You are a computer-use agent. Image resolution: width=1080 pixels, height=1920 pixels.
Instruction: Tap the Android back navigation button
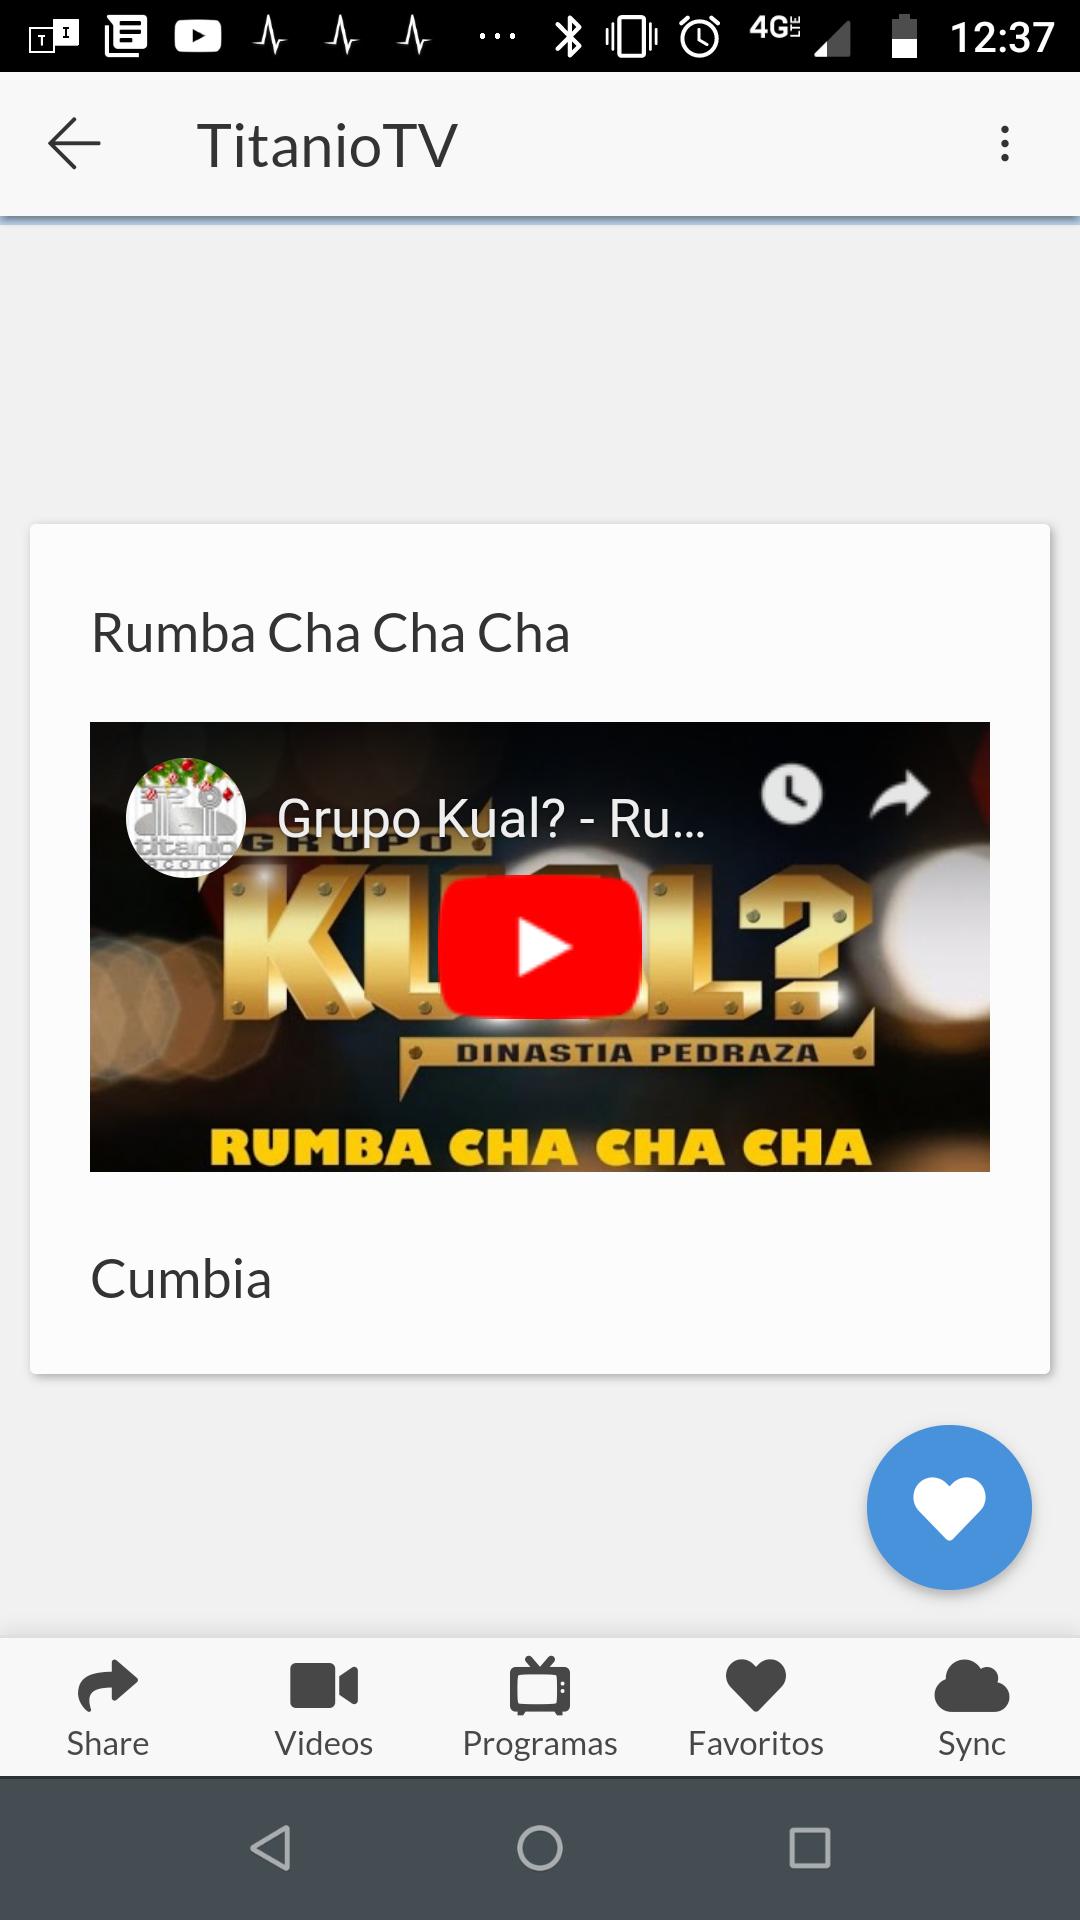[270, 1847]
